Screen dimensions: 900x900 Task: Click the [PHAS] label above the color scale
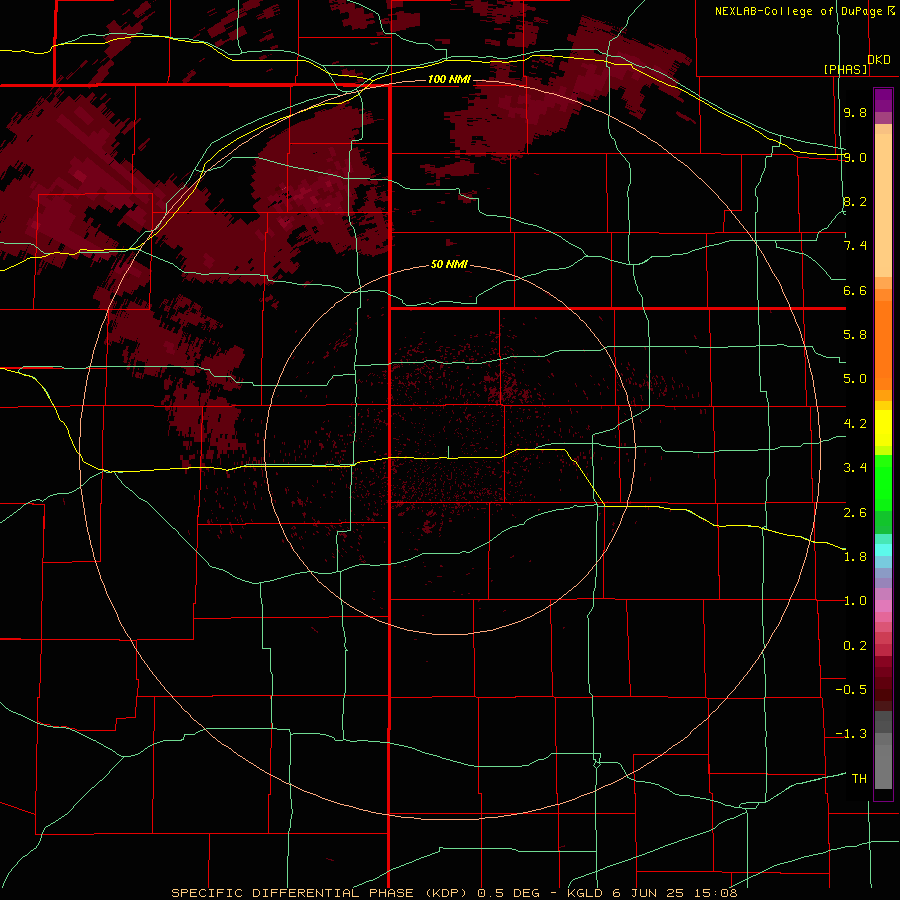pos(845,69)
